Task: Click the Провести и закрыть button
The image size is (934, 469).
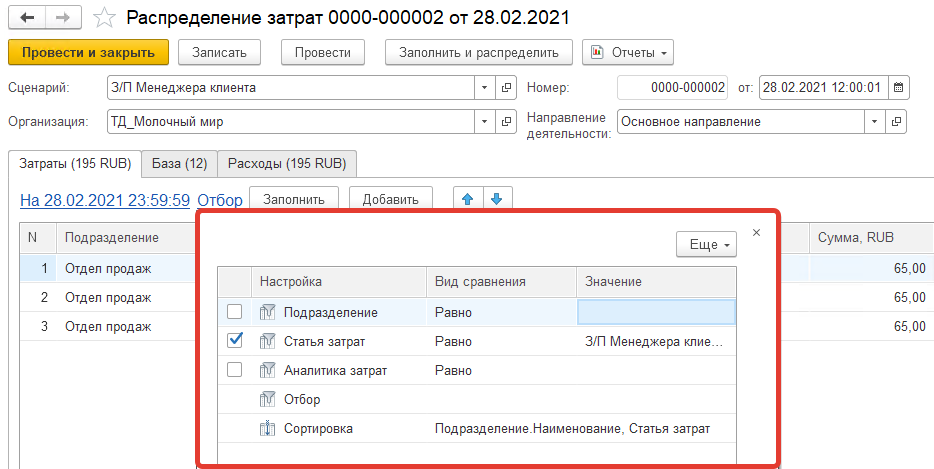Action: pyautogui.click(x=88, y=52)
